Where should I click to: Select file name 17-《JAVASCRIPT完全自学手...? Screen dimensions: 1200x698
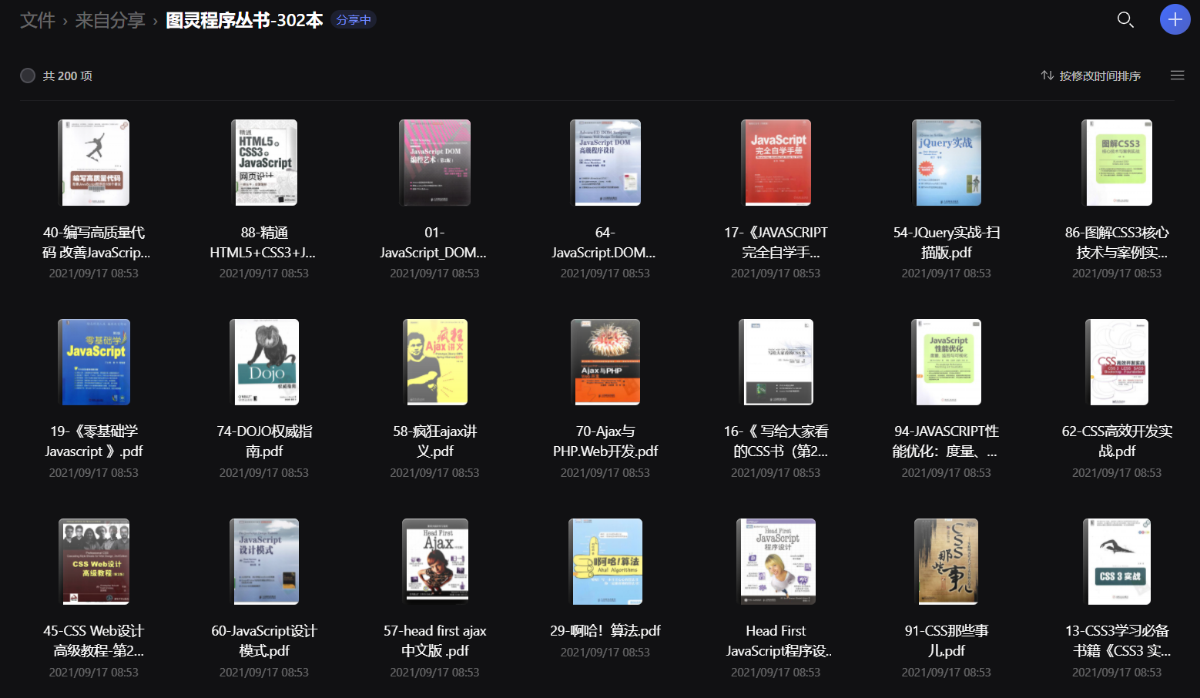[x=776, y=242]
